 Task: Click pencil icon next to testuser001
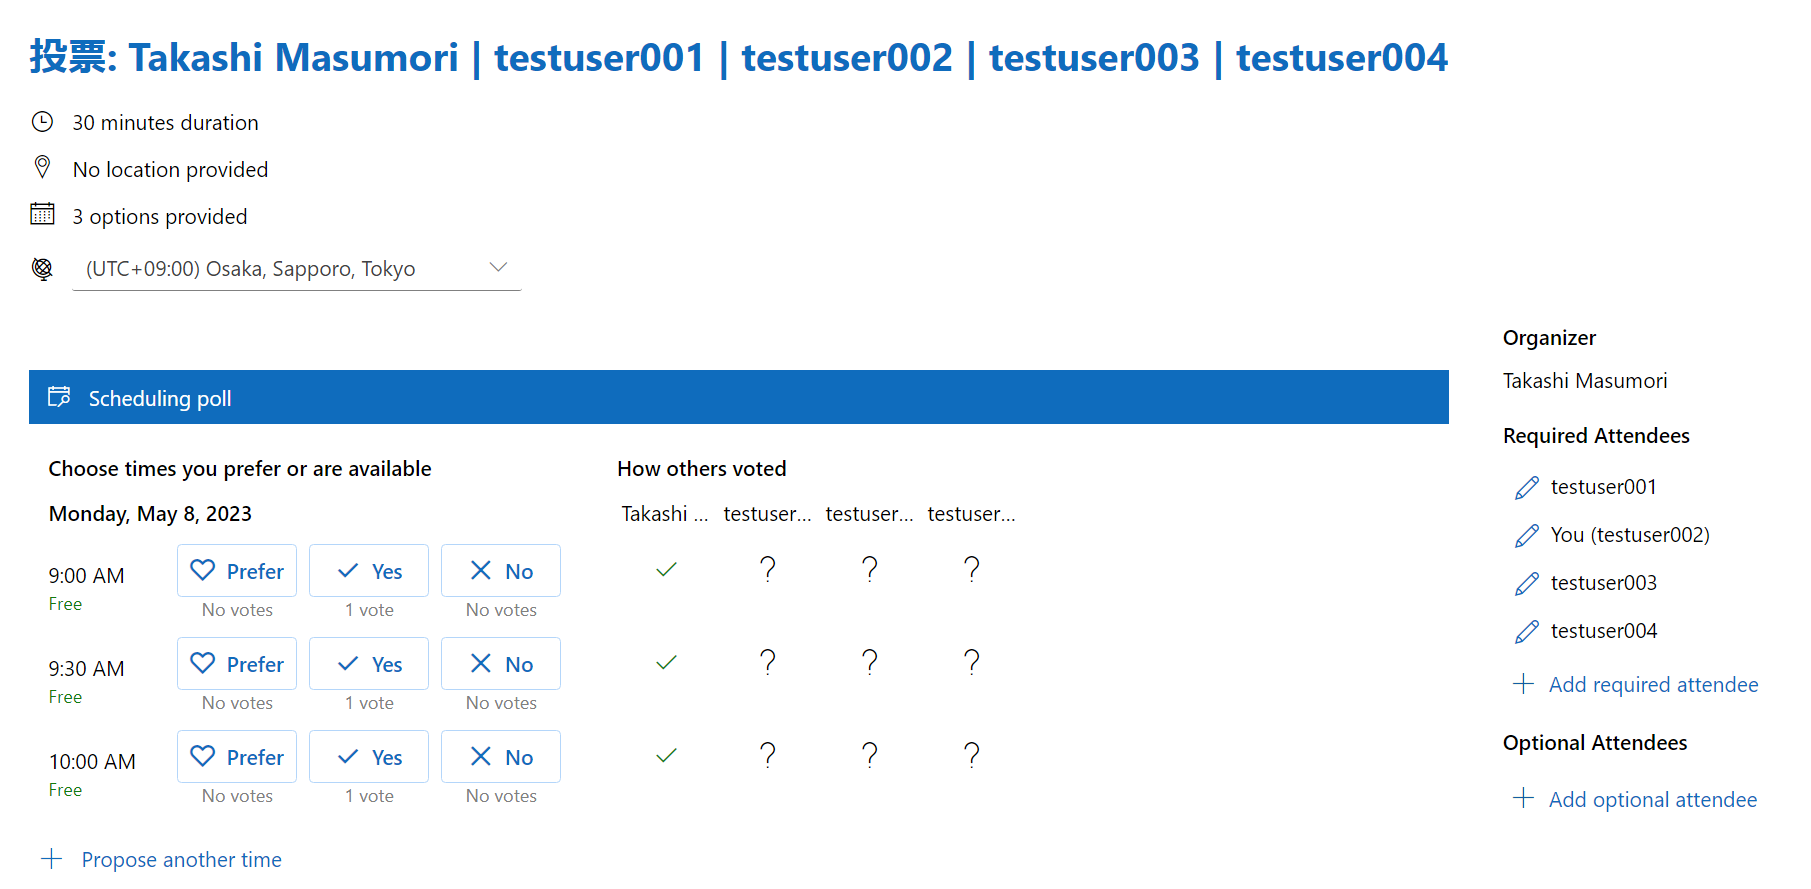click(1526, 488)
